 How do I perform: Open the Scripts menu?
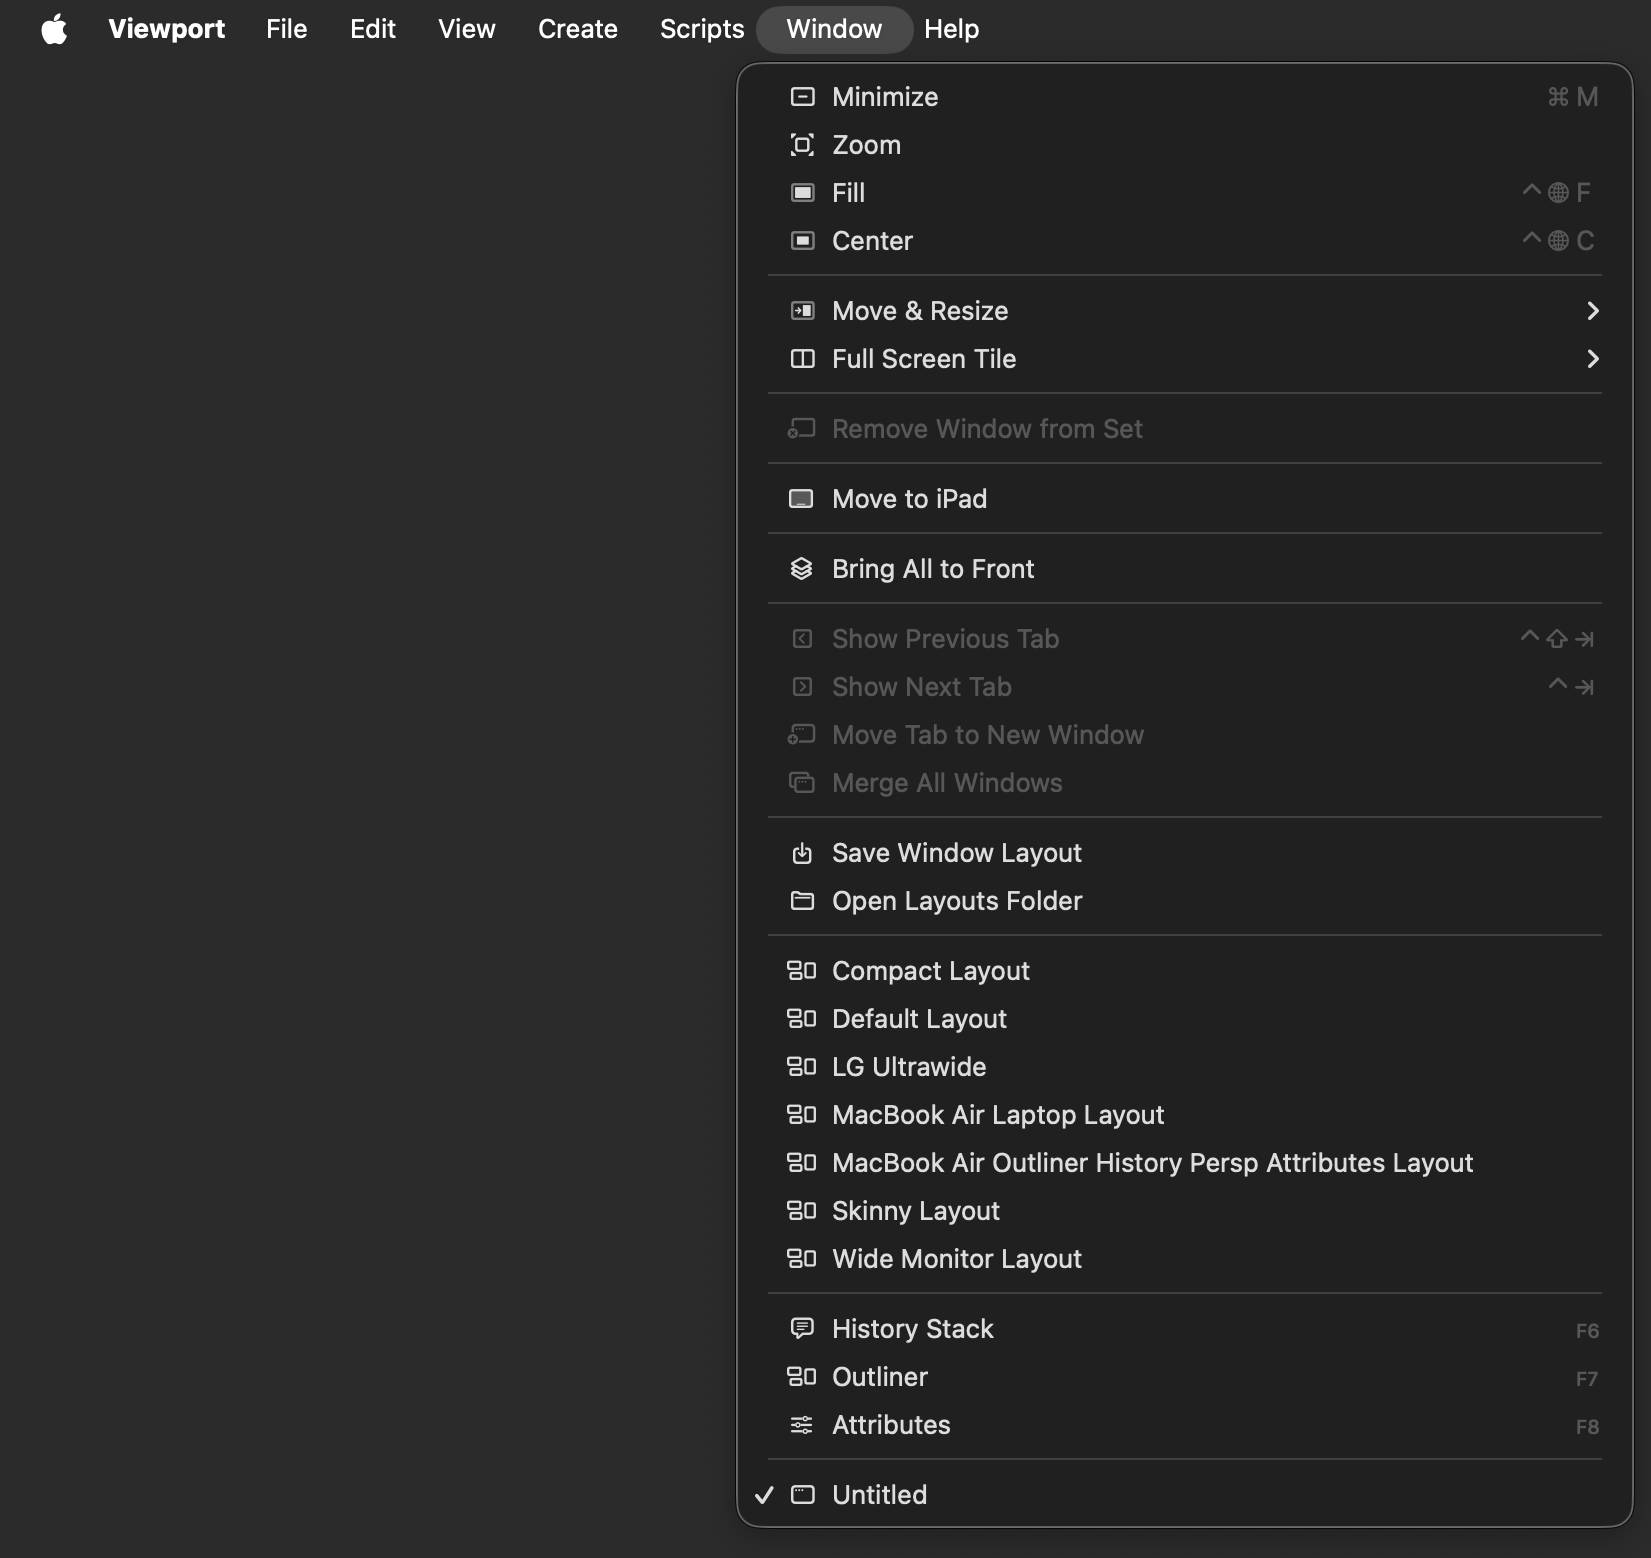702,29
